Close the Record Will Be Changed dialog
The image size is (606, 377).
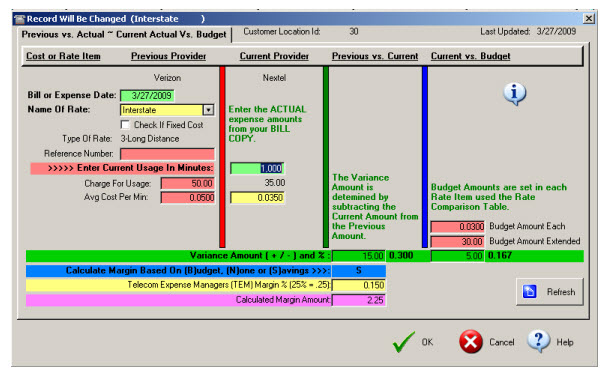coord(588,18)
